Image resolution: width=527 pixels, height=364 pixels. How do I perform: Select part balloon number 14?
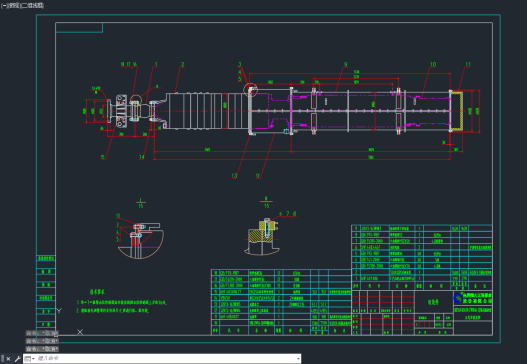click(x=142, y=157)
